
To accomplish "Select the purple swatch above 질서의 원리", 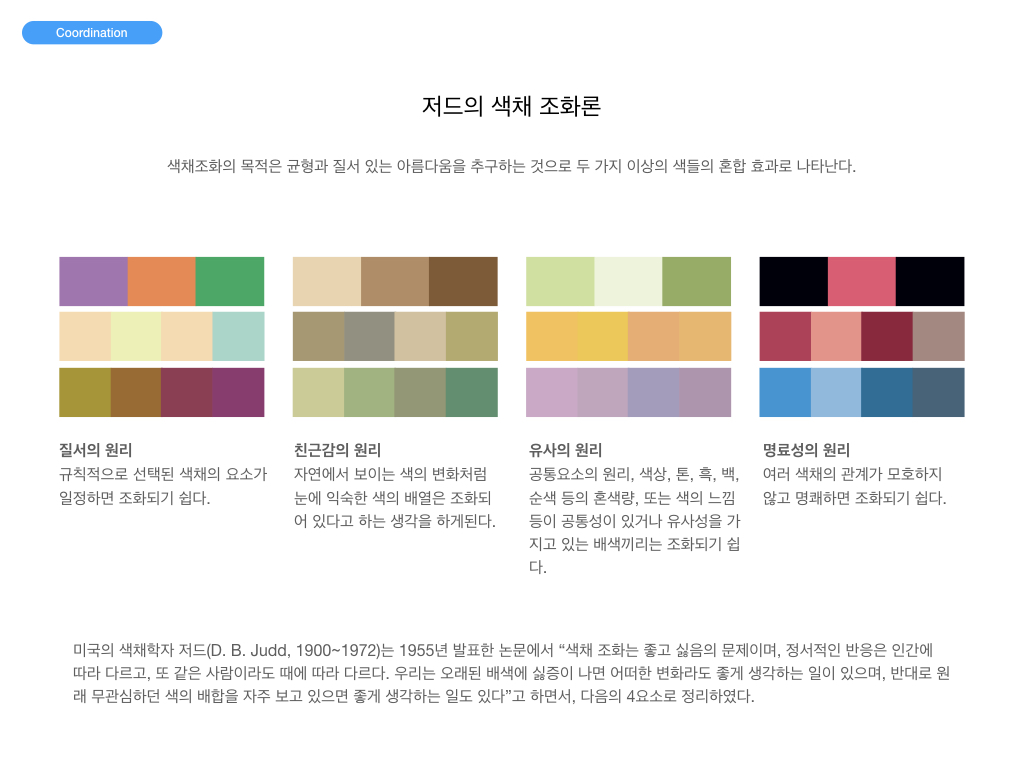I will pyautogui.click(x=93, y=281).
